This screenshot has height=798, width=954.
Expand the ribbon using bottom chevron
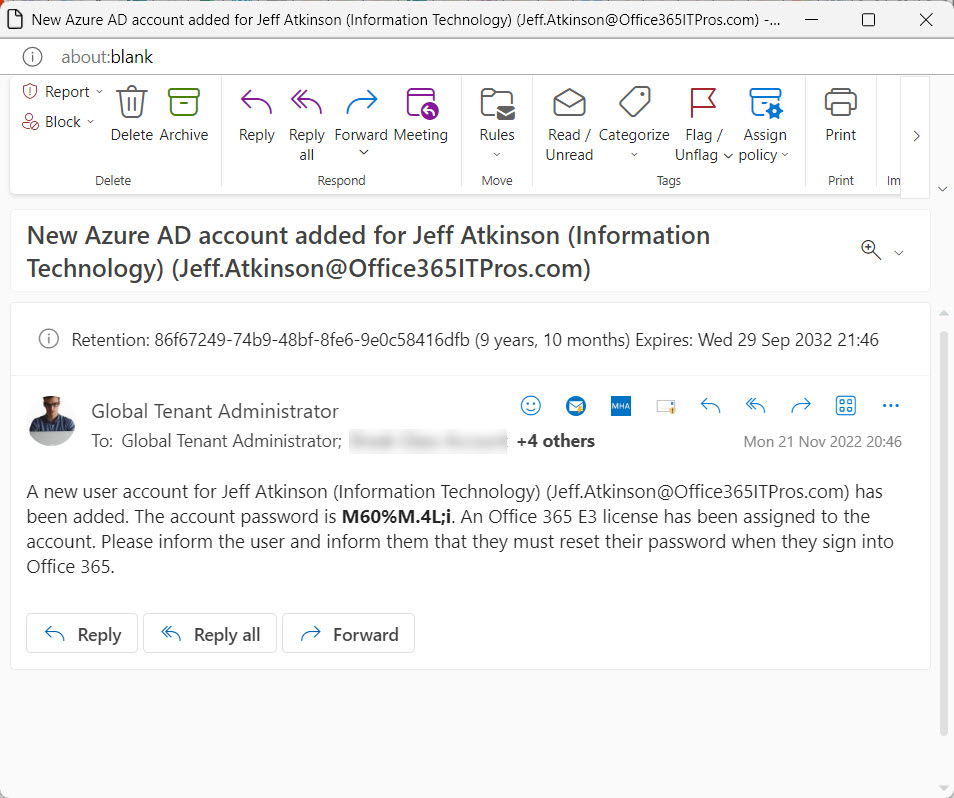click(942, 189)
